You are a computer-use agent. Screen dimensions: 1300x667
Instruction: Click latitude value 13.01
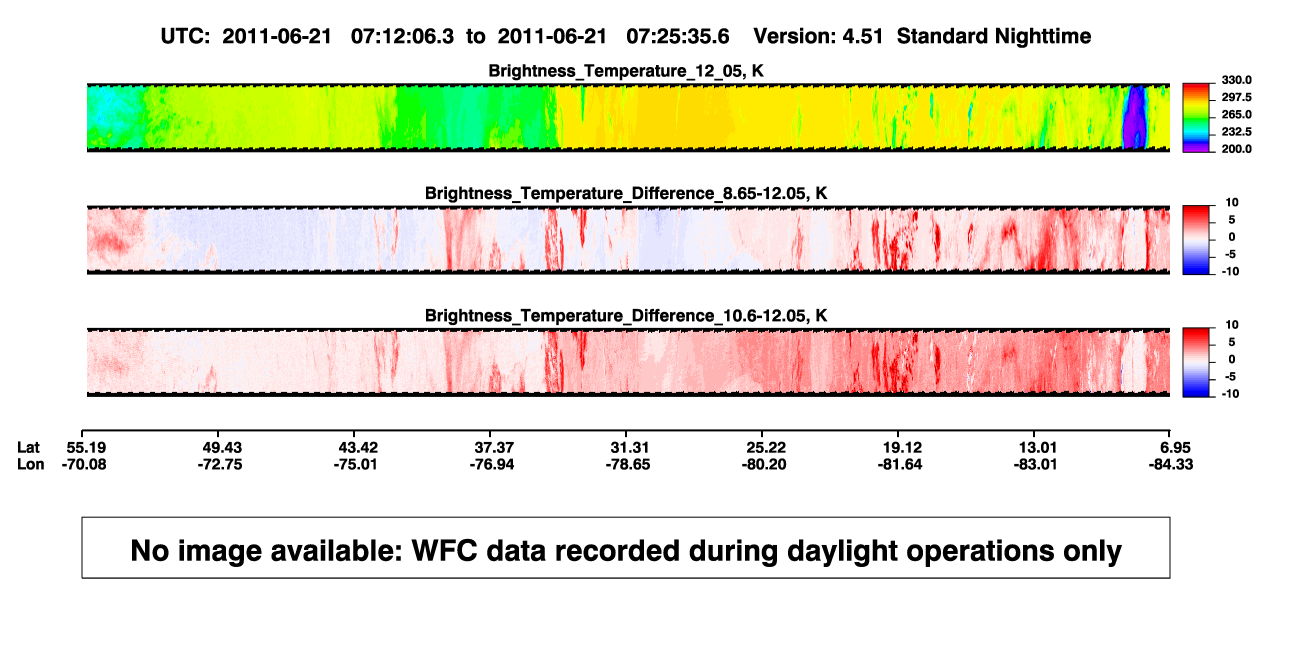pos(1037,447)
